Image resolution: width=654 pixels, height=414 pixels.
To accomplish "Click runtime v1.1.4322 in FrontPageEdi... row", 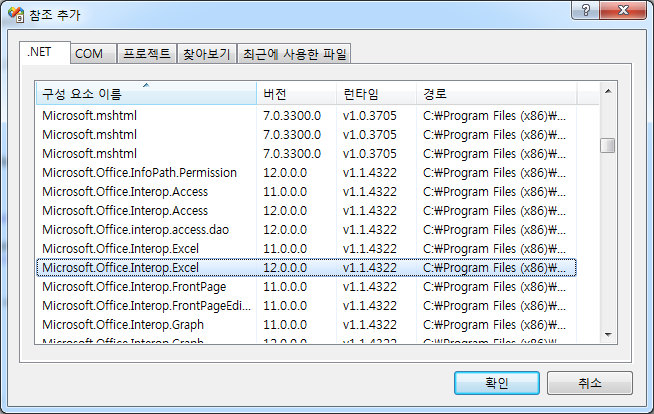I will [x=370, y=306].
